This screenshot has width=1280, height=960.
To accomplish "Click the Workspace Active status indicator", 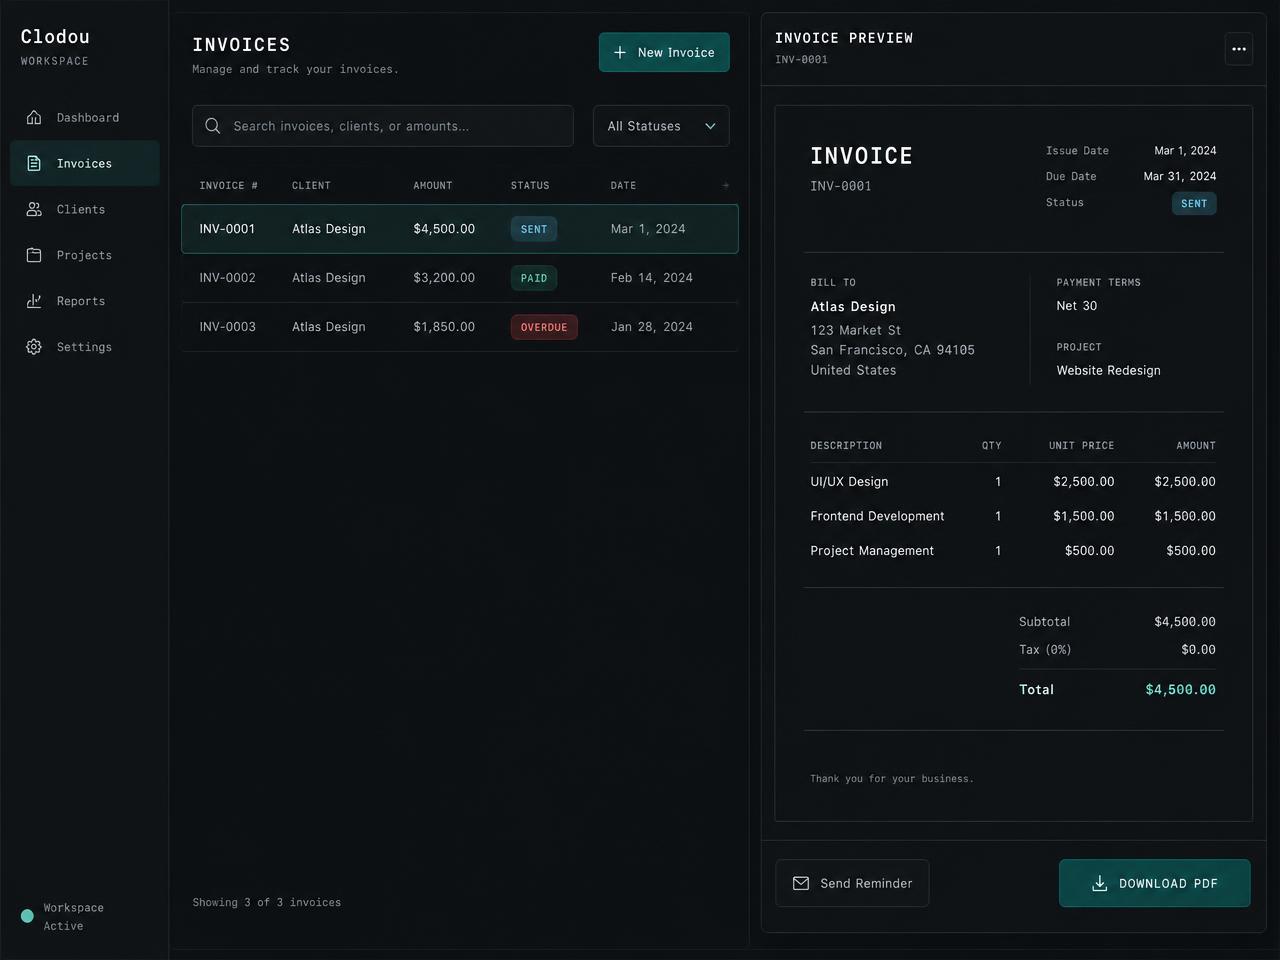I will click(x=63, y=917).
